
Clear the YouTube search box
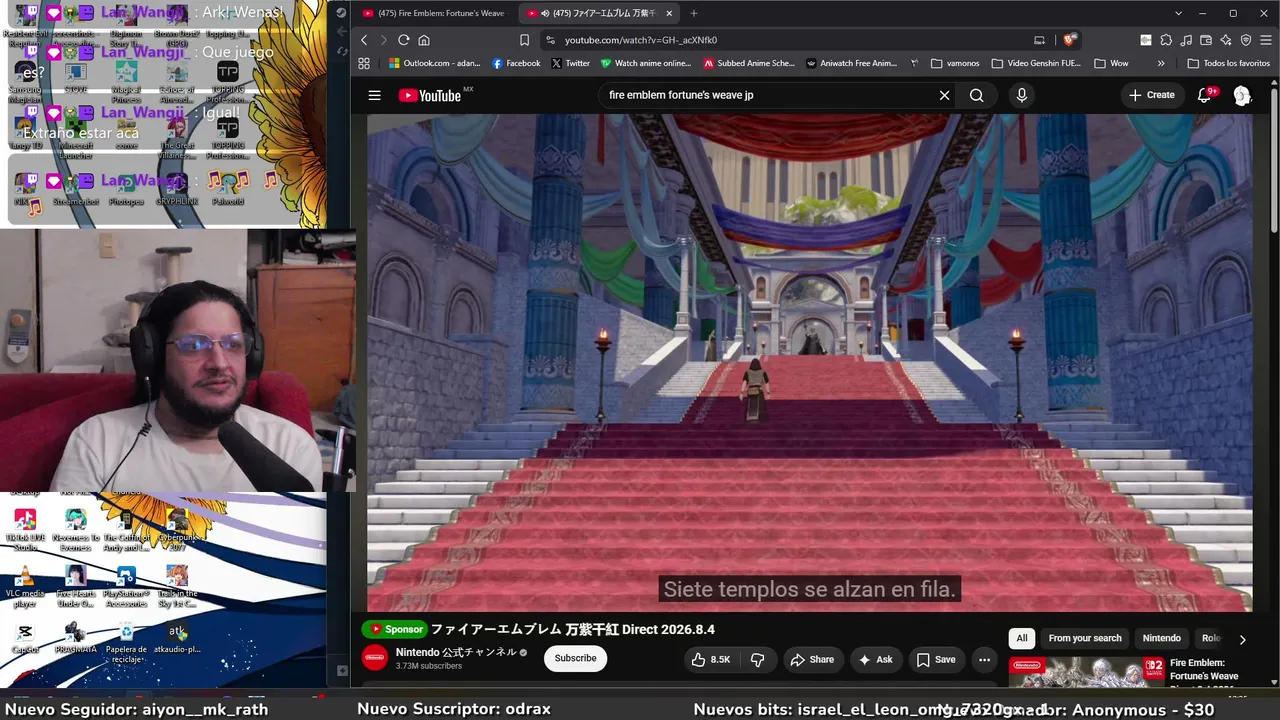click(944, 95)
